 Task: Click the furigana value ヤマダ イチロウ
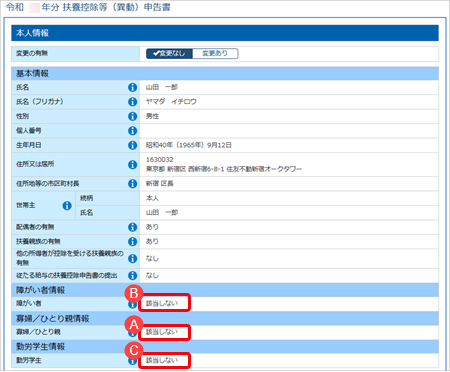point(171,102)
